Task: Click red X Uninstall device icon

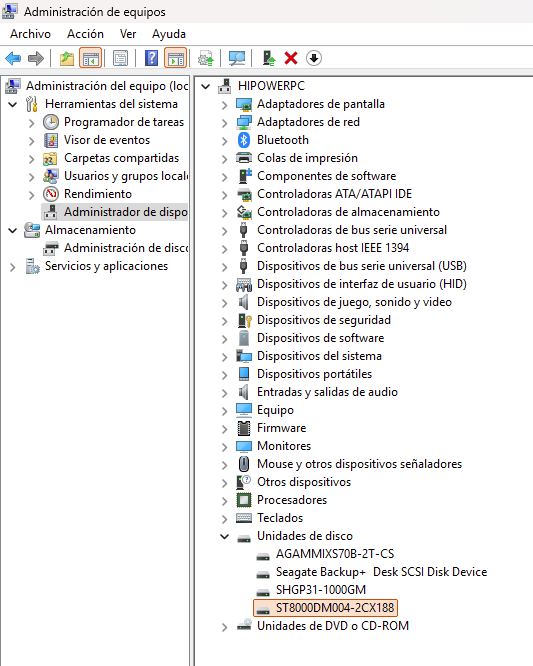Action: click(291, 58)
